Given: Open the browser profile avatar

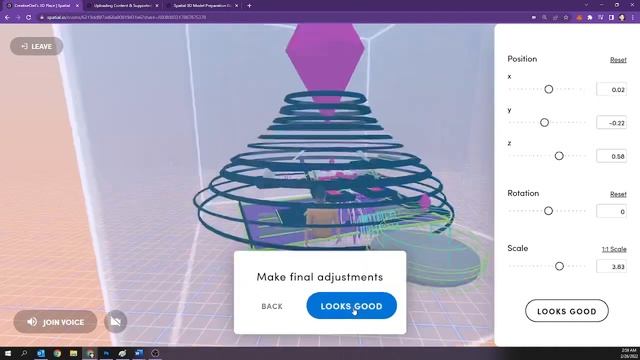Looking at the screenshot, I should (622, 18).
